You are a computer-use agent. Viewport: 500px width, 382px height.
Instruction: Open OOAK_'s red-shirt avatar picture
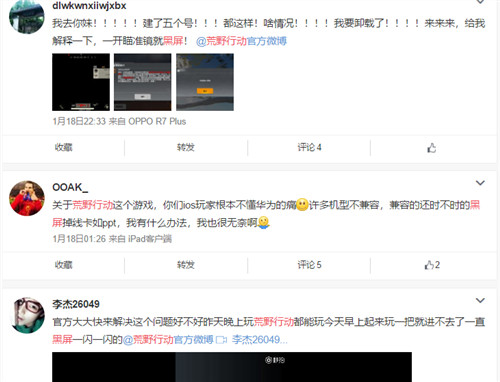click(27, 198)
